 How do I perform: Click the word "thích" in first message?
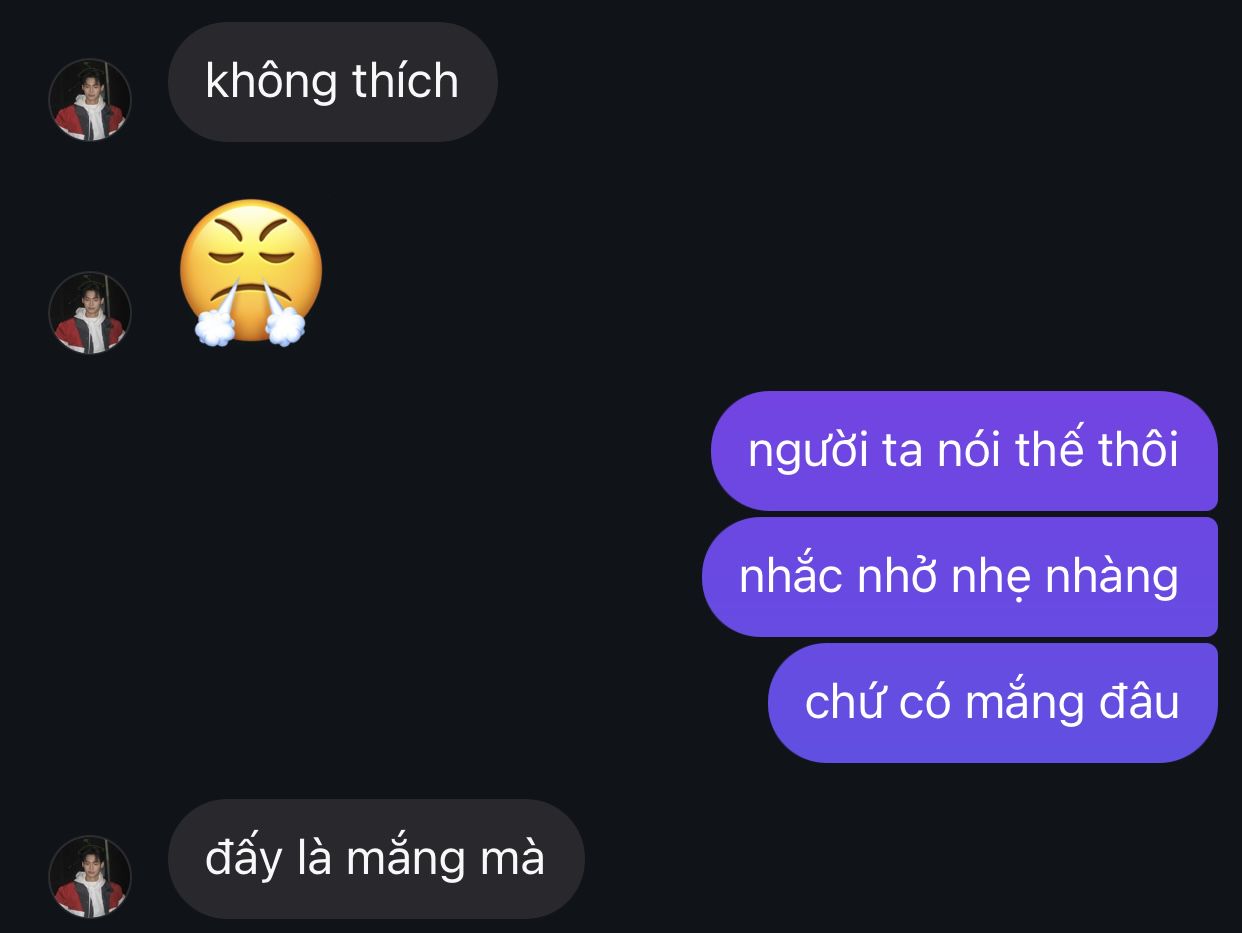pyautogui.click(x=406, y=81)
